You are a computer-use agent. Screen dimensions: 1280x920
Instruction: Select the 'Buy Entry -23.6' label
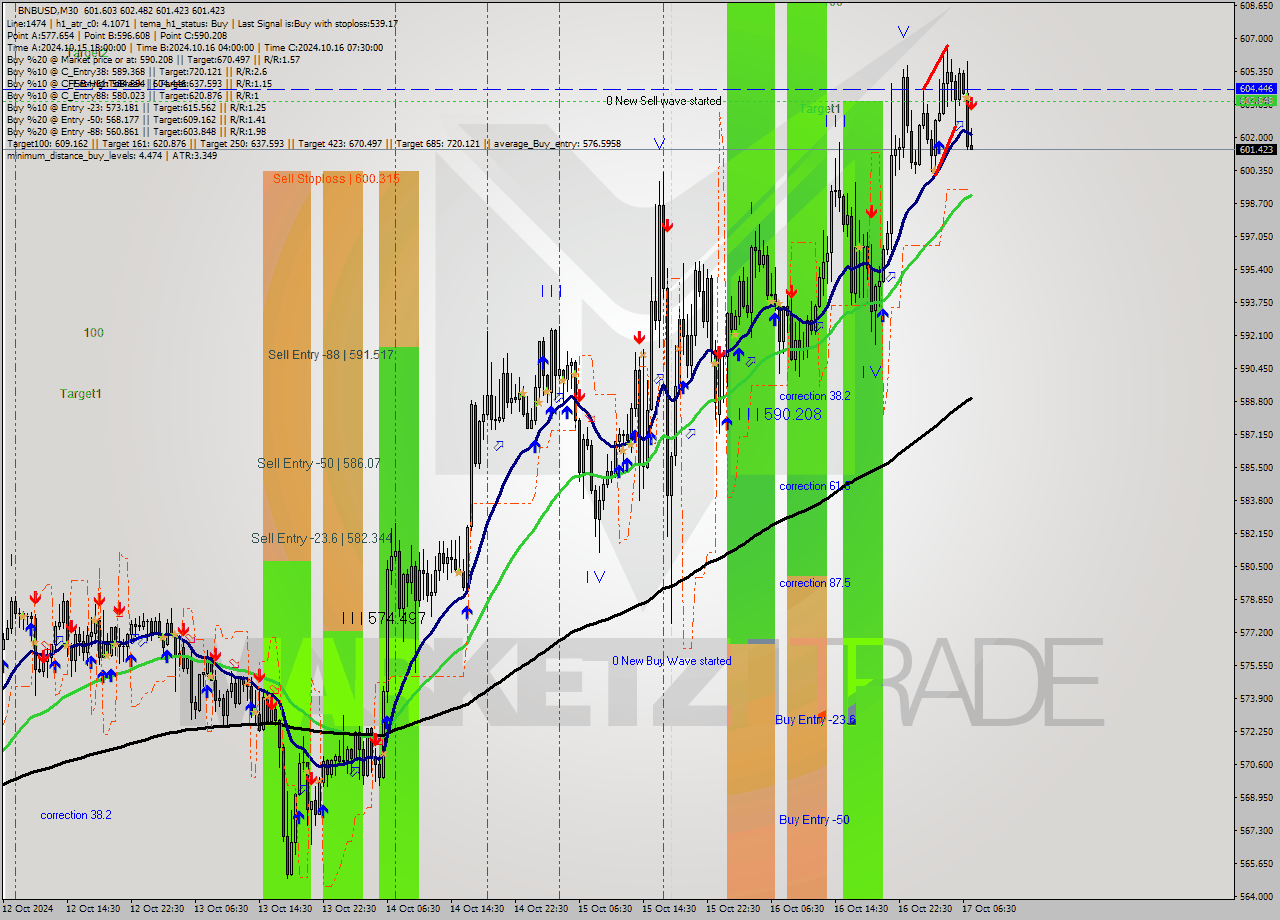coord(815,720)
